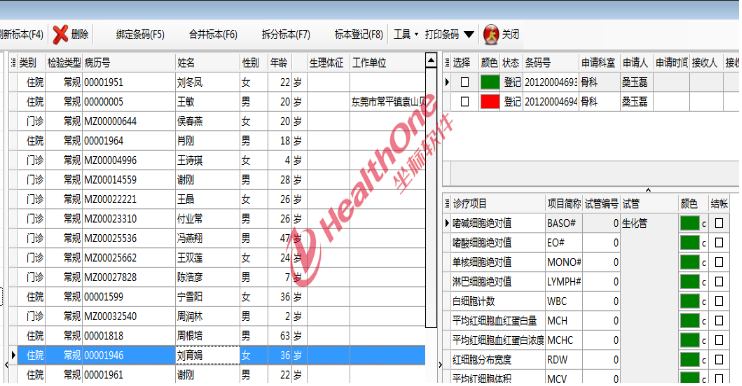Viewport: 742px width, 386px height.
Task: Click the red close icon in toolbar
Action: click(x=491, y=34)
